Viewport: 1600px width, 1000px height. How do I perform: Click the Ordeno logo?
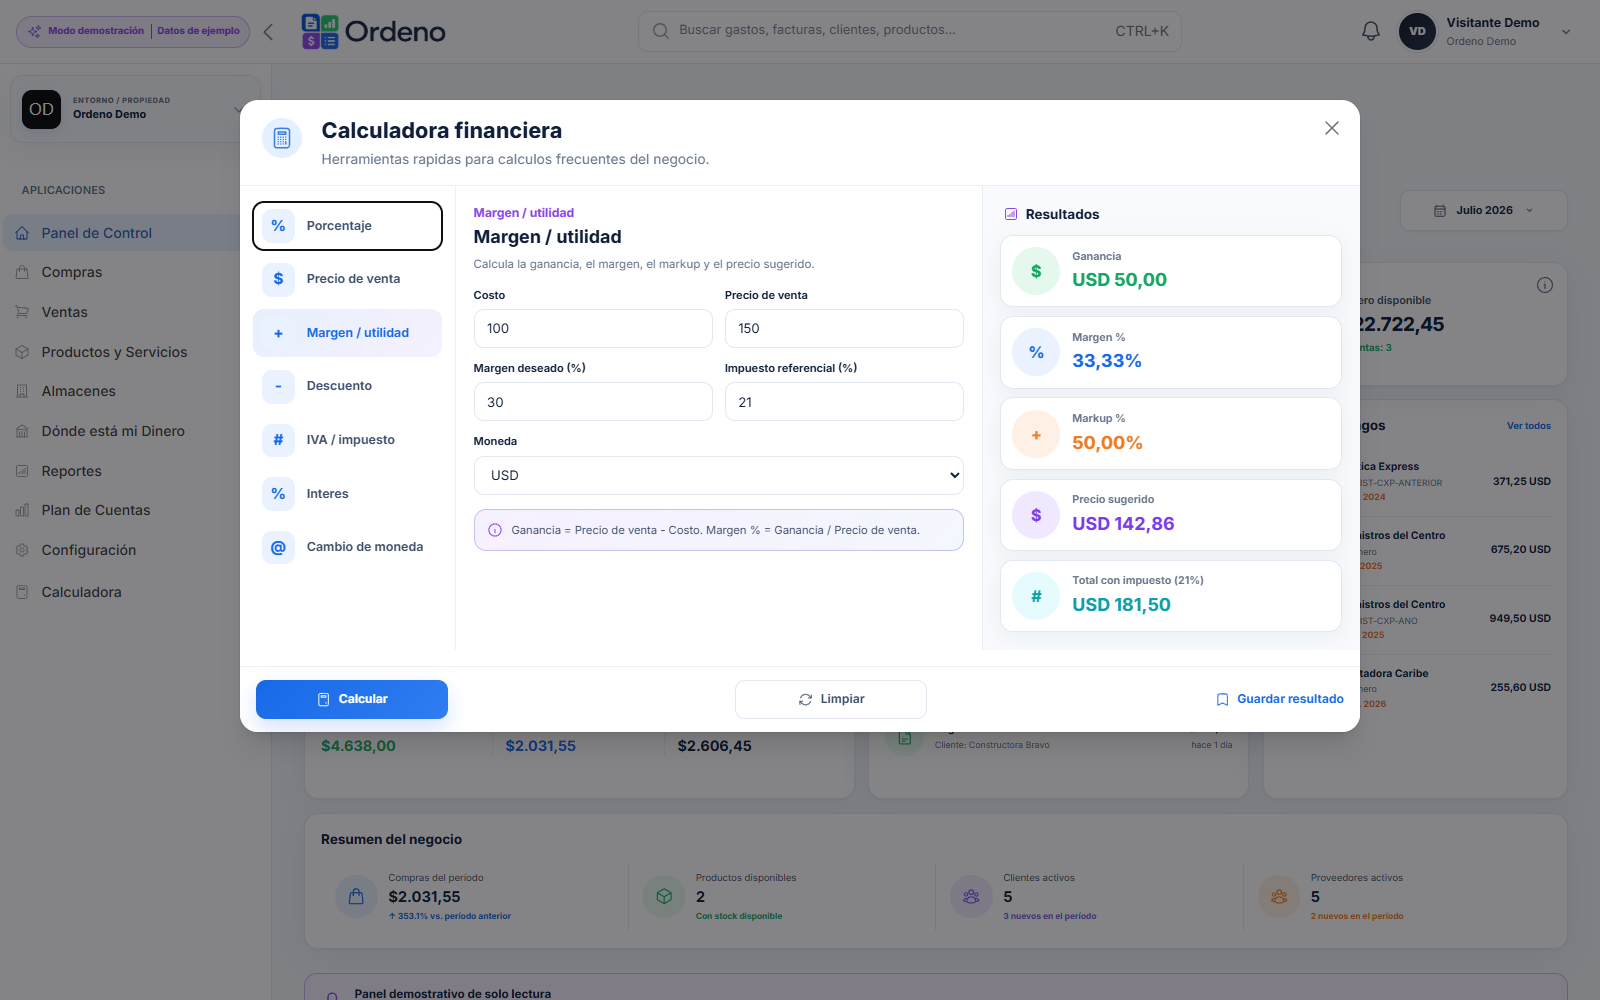[374, 31]
